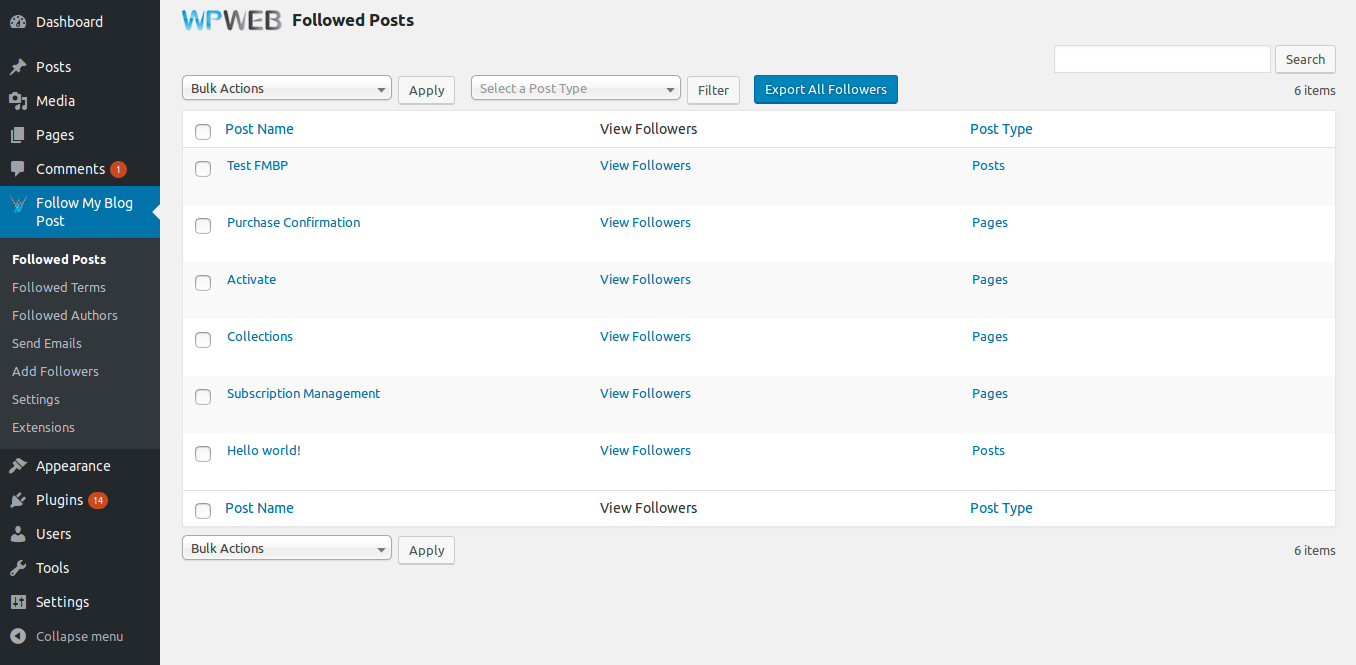Image resolution: width=1356 pixels, height=665 pixels.
Task: Click the Pages icon in sidebar
Action: (x=18, y=135)
